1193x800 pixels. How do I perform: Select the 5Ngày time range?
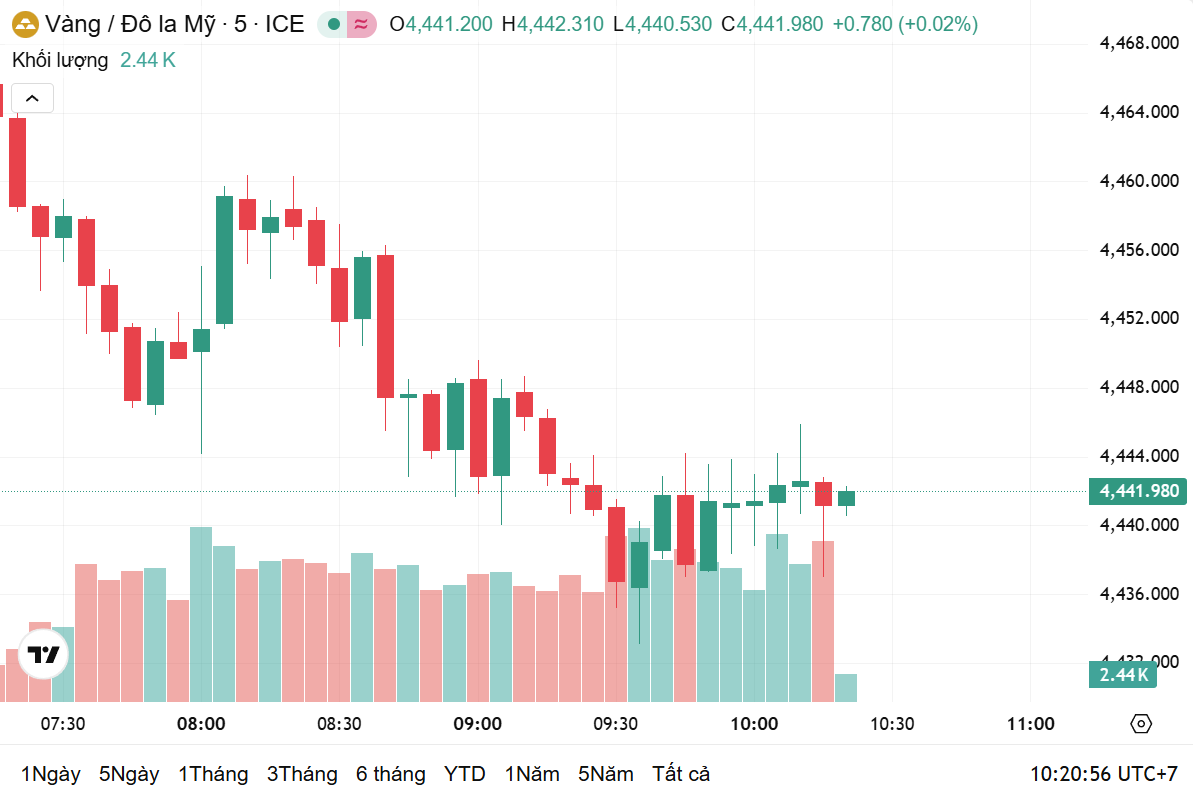pos(129,774)
